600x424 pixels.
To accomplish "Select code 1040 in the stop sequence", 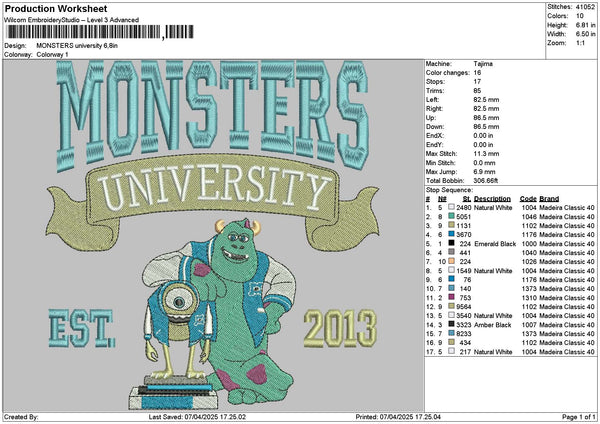I will pyautogui.click(x=529, y=252).
